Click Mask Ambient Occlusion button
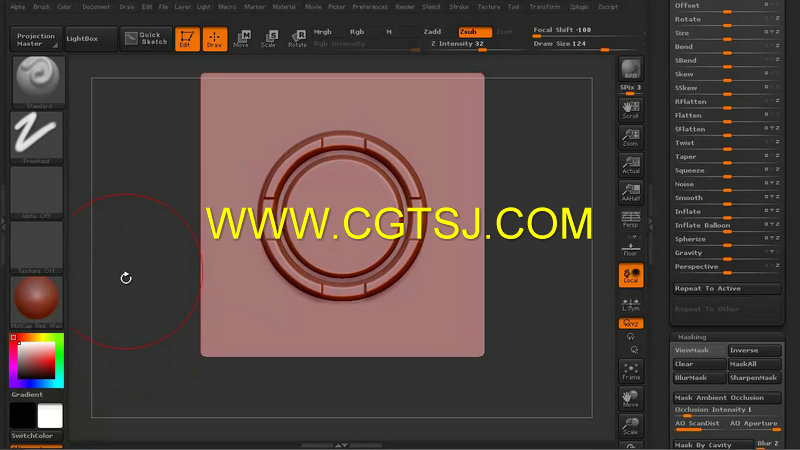 (x=727, y=398)
